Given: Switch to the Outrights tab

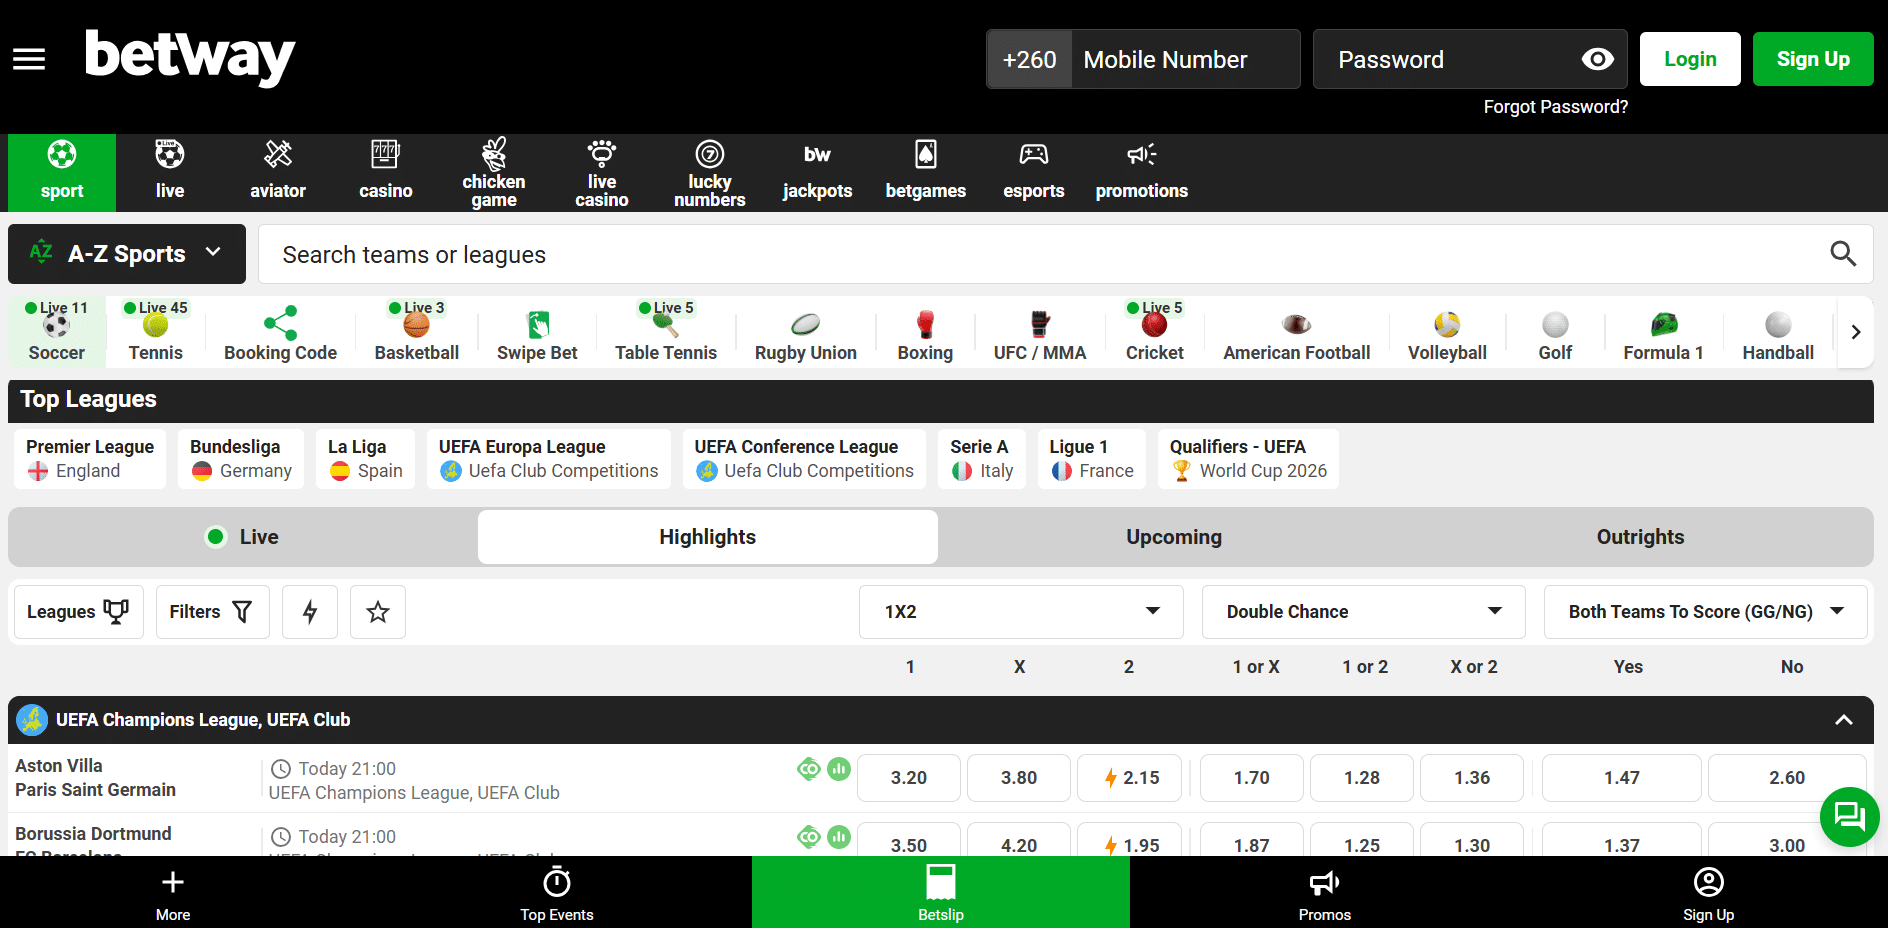Looking at the screenshot, I should [x=1640, y=537].
